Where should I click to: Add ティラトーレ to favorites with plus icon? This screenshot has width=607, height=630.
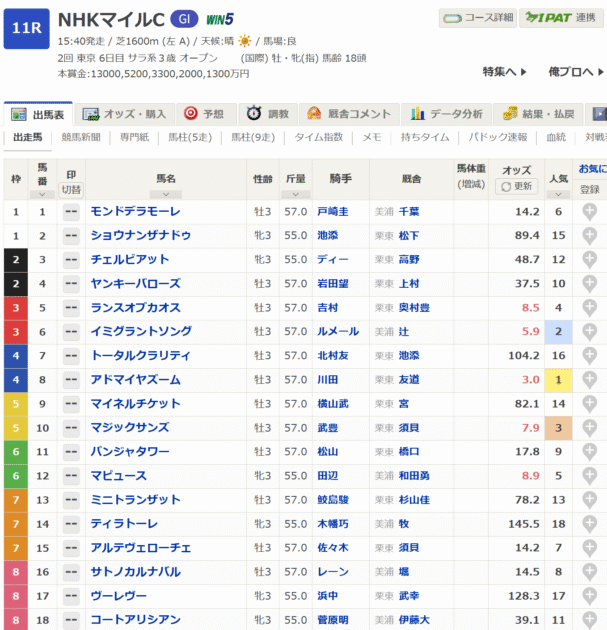[x=589, y=524]
